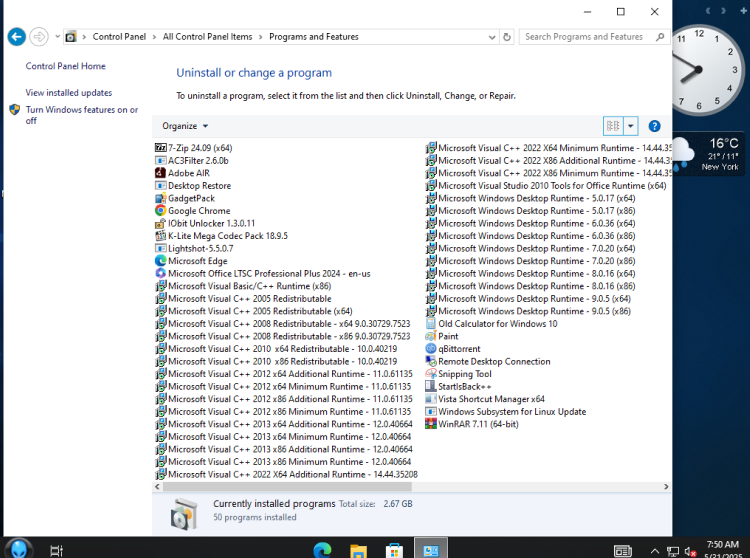Open Turn Windows features on or off
This screenshot has width=750, height=558.
[x=82, y=115]
